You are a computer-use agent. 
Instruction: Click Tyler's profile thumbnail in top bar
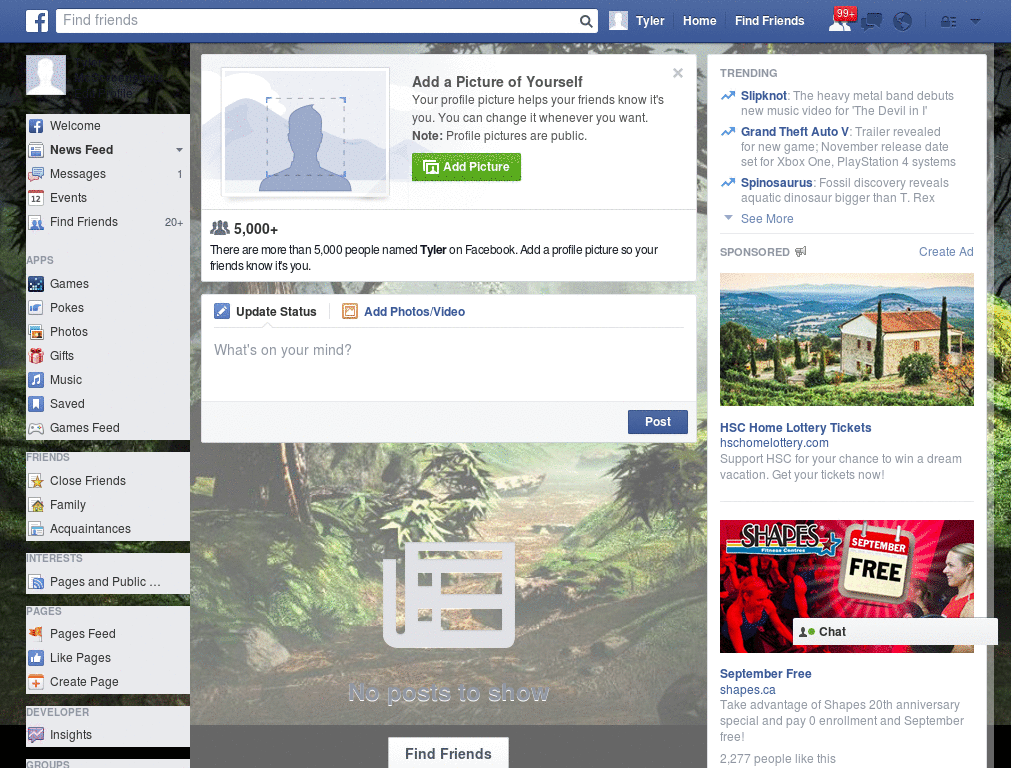click(x=618, y=21)
